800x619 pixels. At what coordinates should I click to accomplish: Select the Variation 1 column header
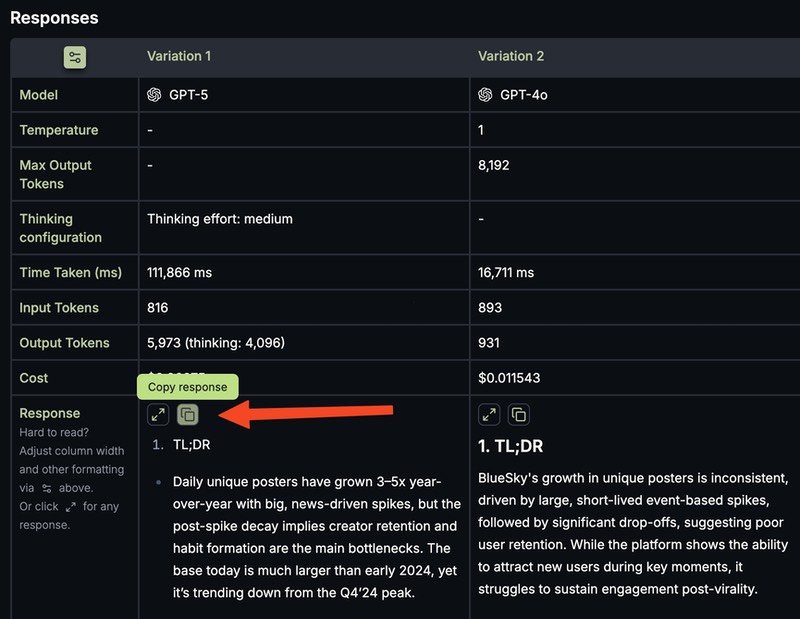point(179,56)
